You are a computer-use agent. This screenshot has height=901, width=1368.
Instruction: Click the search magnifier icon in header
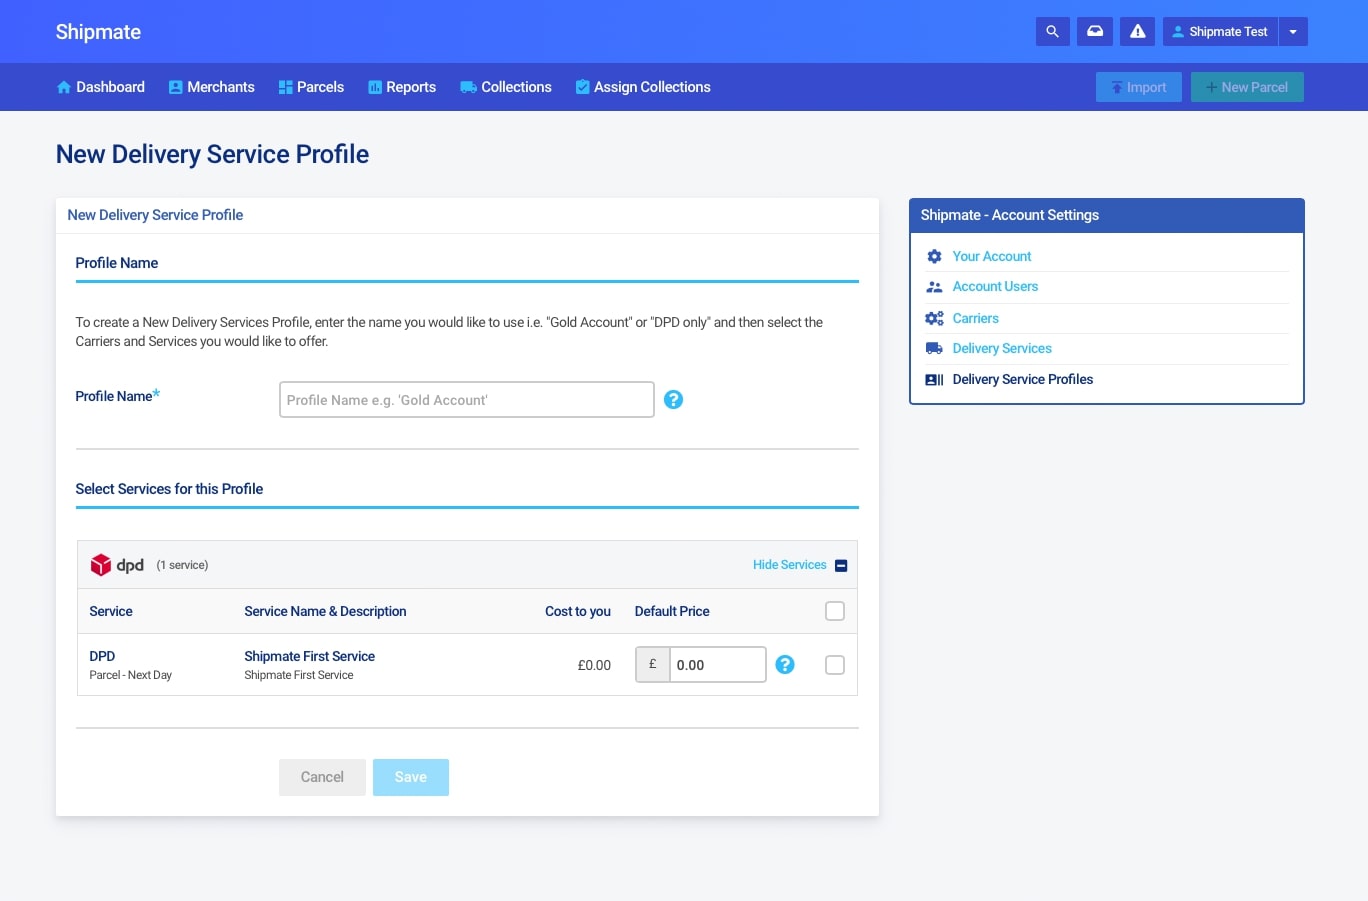(1052, 32)
